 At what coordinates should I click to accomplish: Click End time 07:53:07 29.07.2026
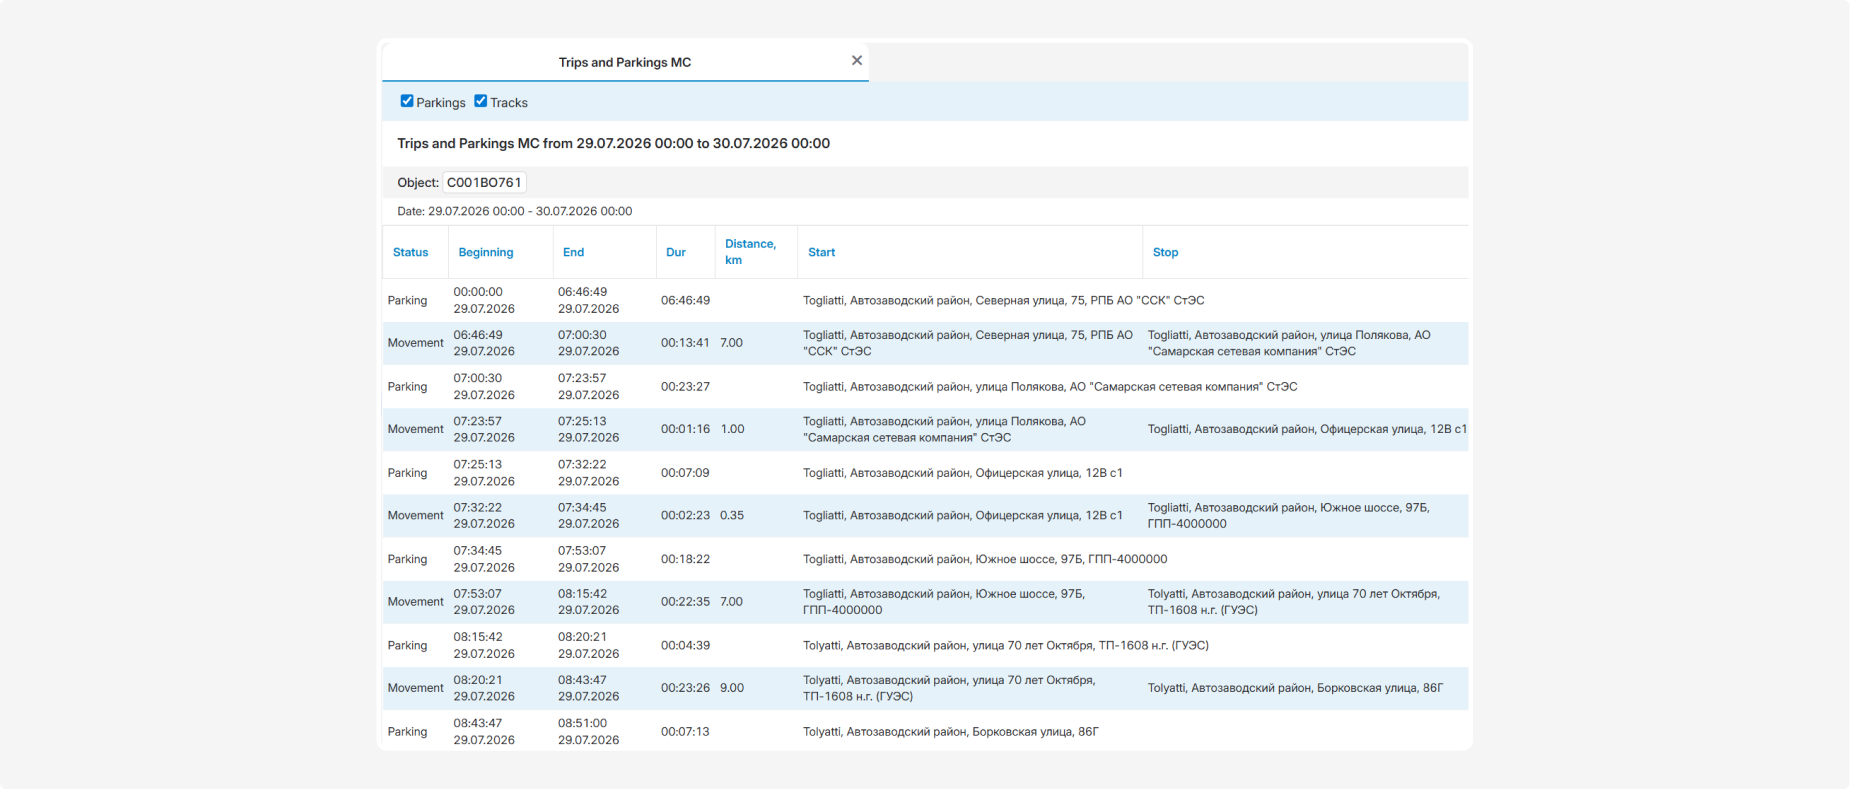pyautogui.click(x=588, y=559)
